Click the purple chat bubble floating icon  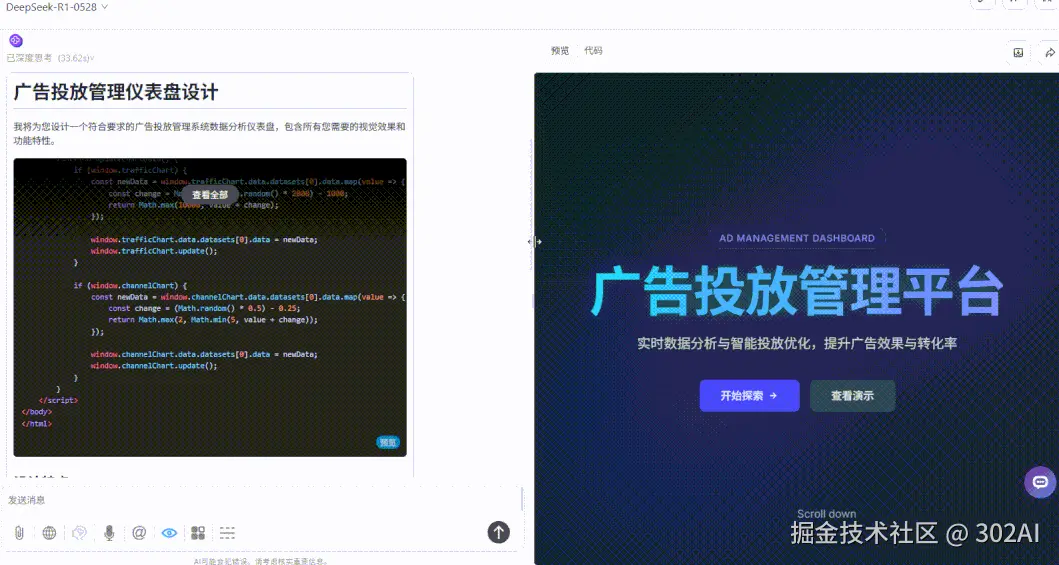(x=1040, y=482)
